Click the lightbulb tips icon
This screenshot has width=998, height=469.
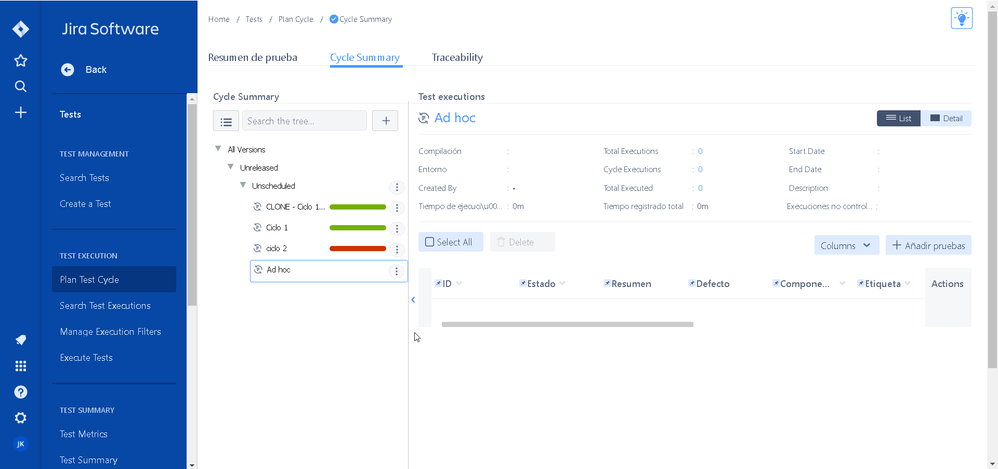[961, 18]
